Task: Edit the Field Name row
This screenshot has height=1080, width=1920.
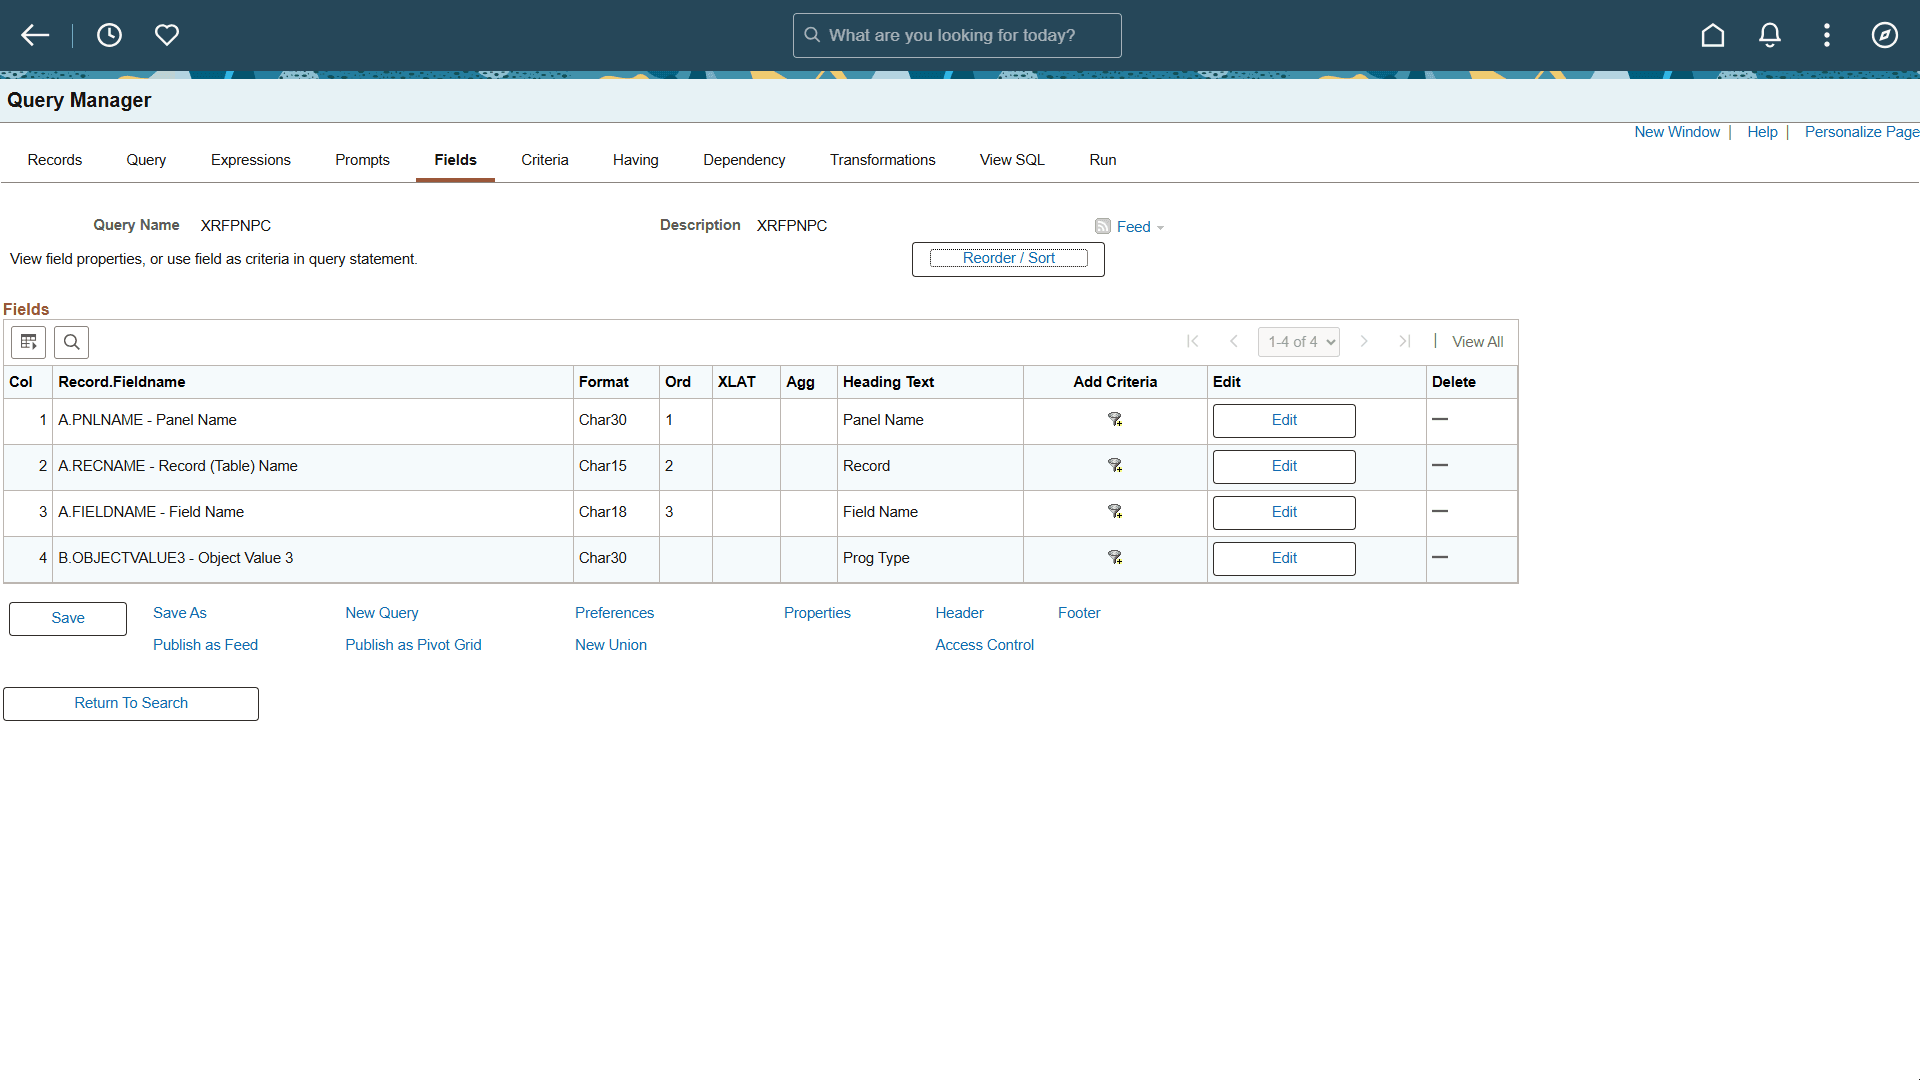Action: 1284,513
